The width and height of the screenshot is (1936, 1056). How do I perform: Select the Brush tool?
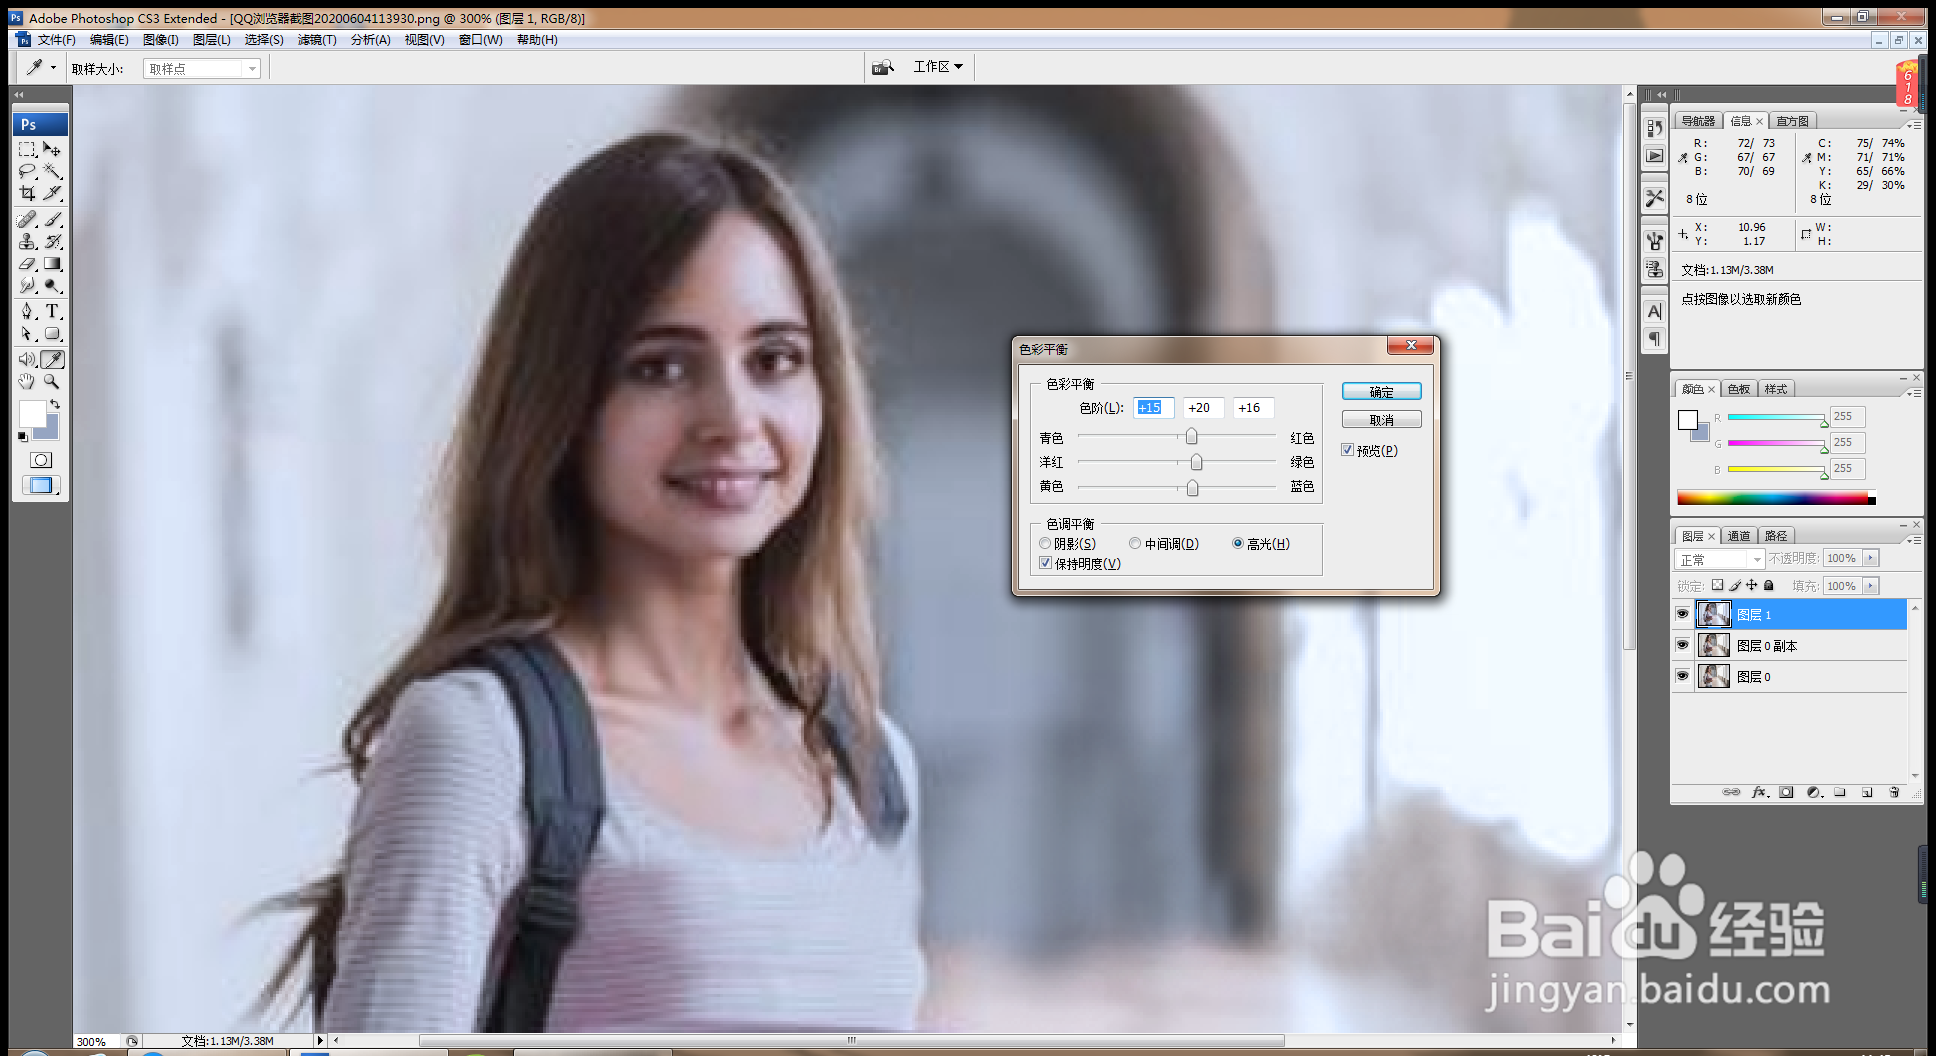tap(52, 220)
